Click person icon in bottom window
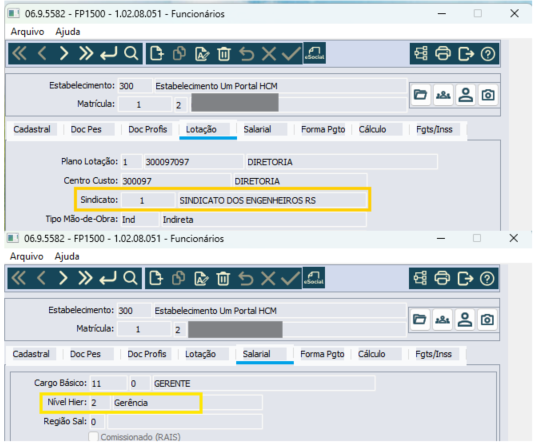The image size is (536, 446). click(465, 320)
